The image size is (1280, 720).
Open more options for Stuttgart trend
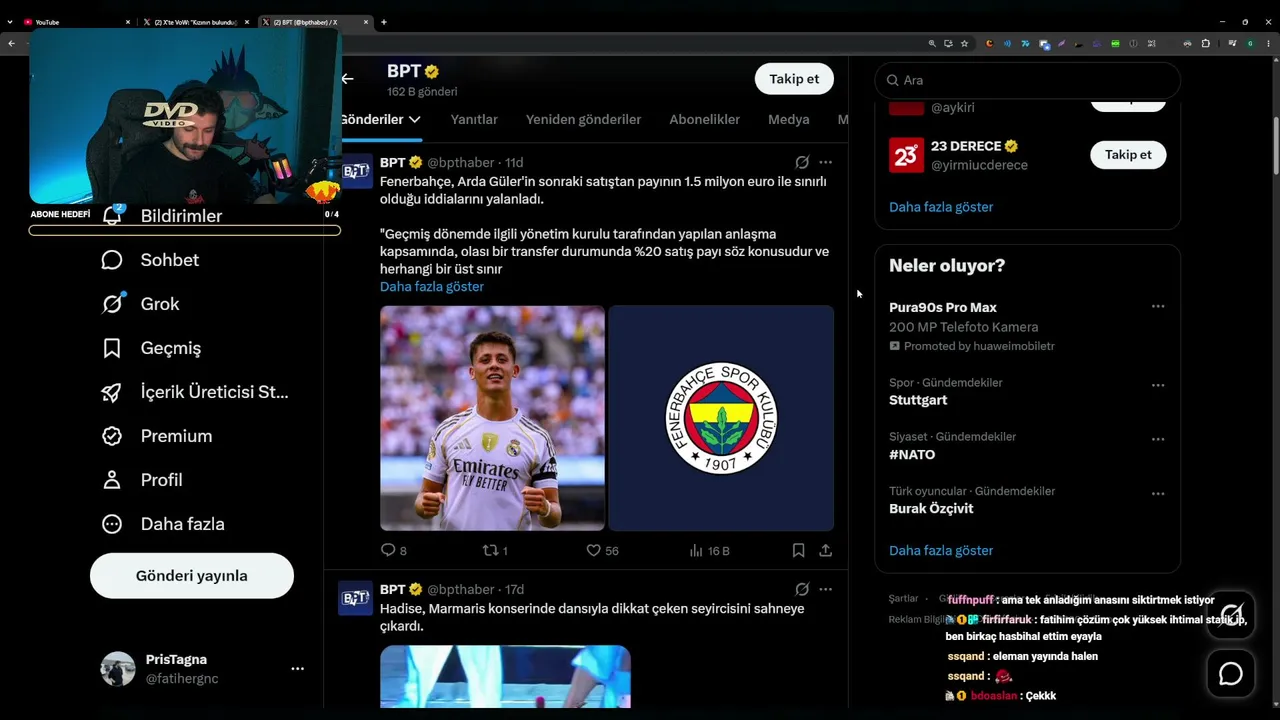1158,385
